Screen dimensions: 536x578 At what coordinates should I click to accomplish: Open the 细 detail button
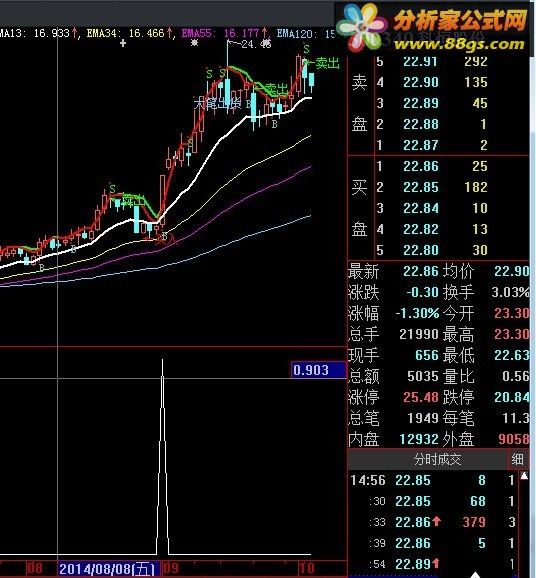point(518,459)
